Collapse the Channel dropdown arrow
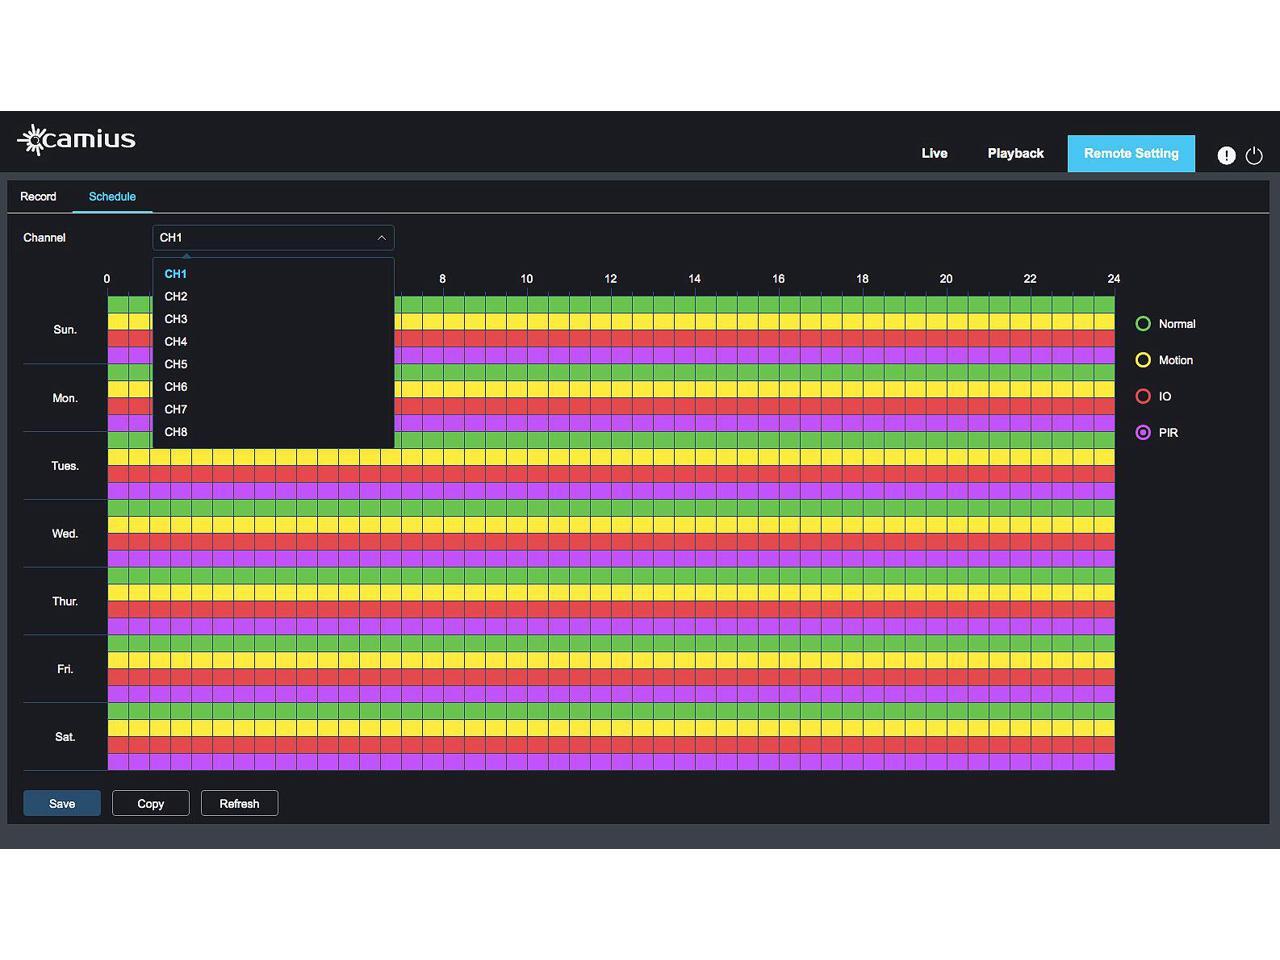 (381, 238)
